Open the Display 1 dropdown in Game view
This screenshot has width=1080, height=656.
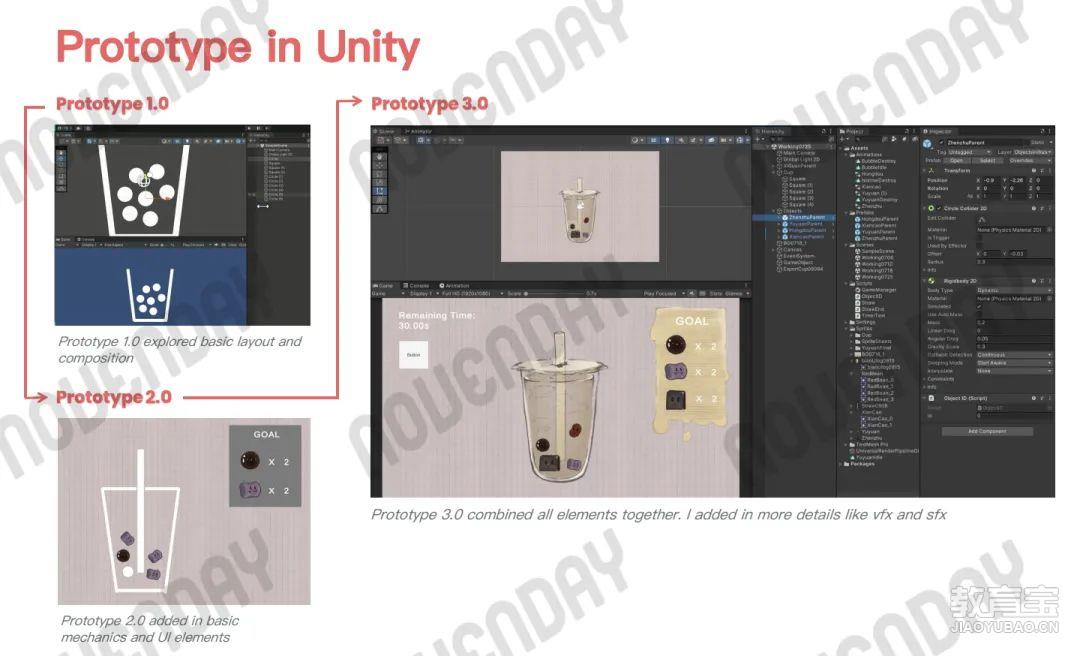[422, 294]
